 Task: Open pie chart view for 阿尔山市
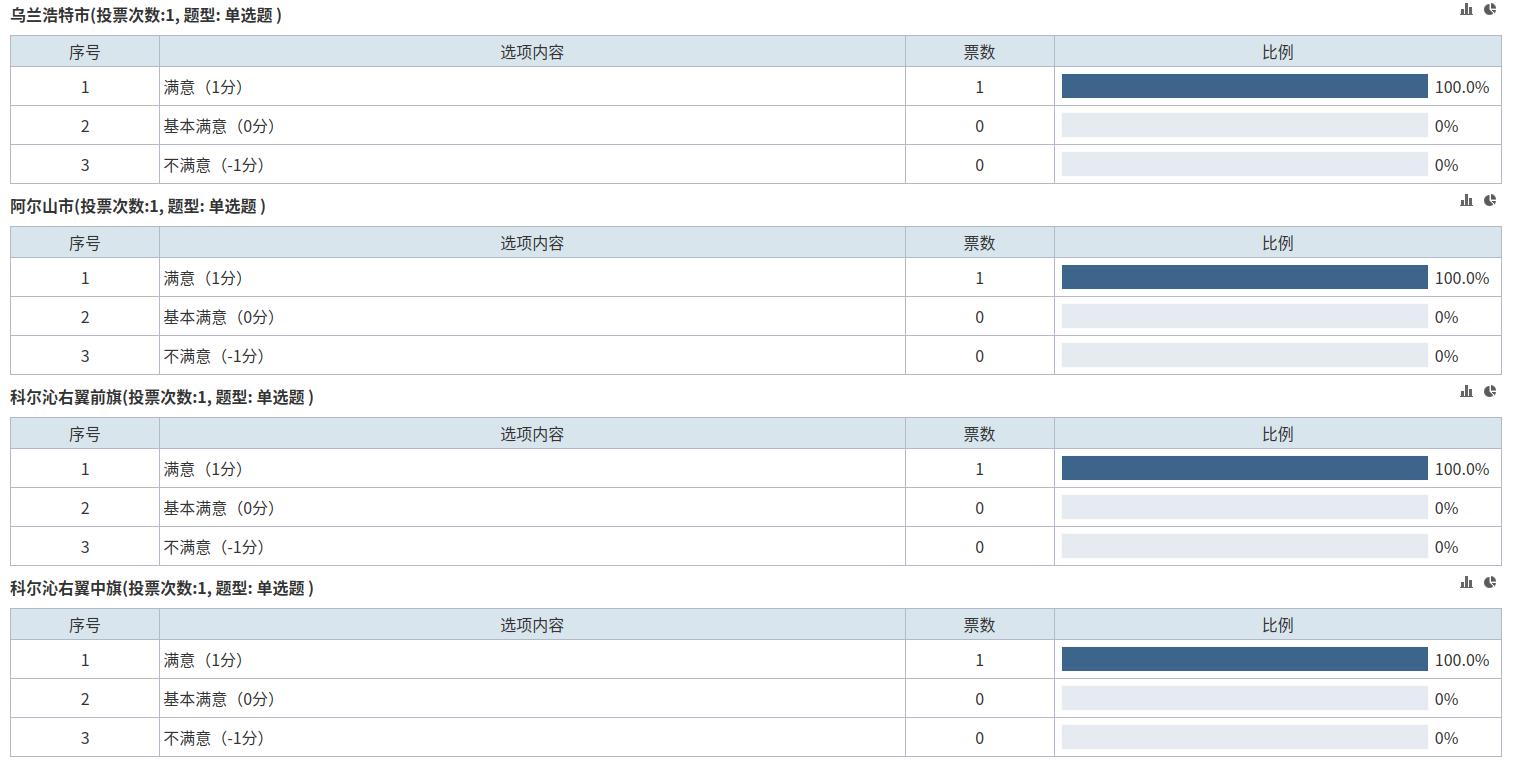(x=1490, y=200)
